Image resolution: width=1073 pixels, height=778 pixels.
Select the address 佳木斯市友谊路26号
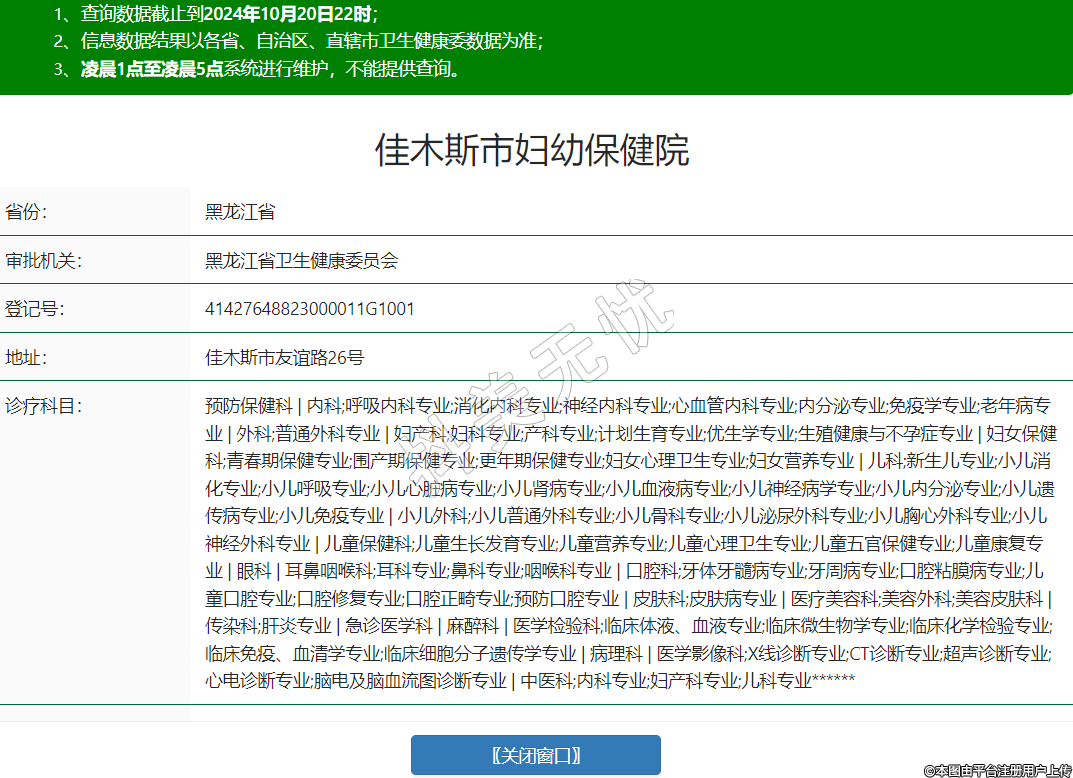[284, 357]
